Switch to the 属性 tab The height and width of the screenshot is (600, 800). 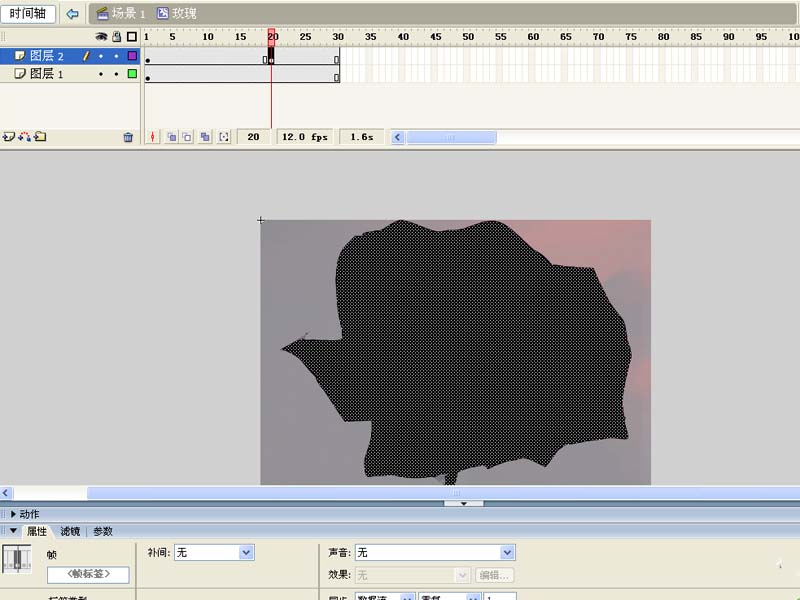[37, 531]
